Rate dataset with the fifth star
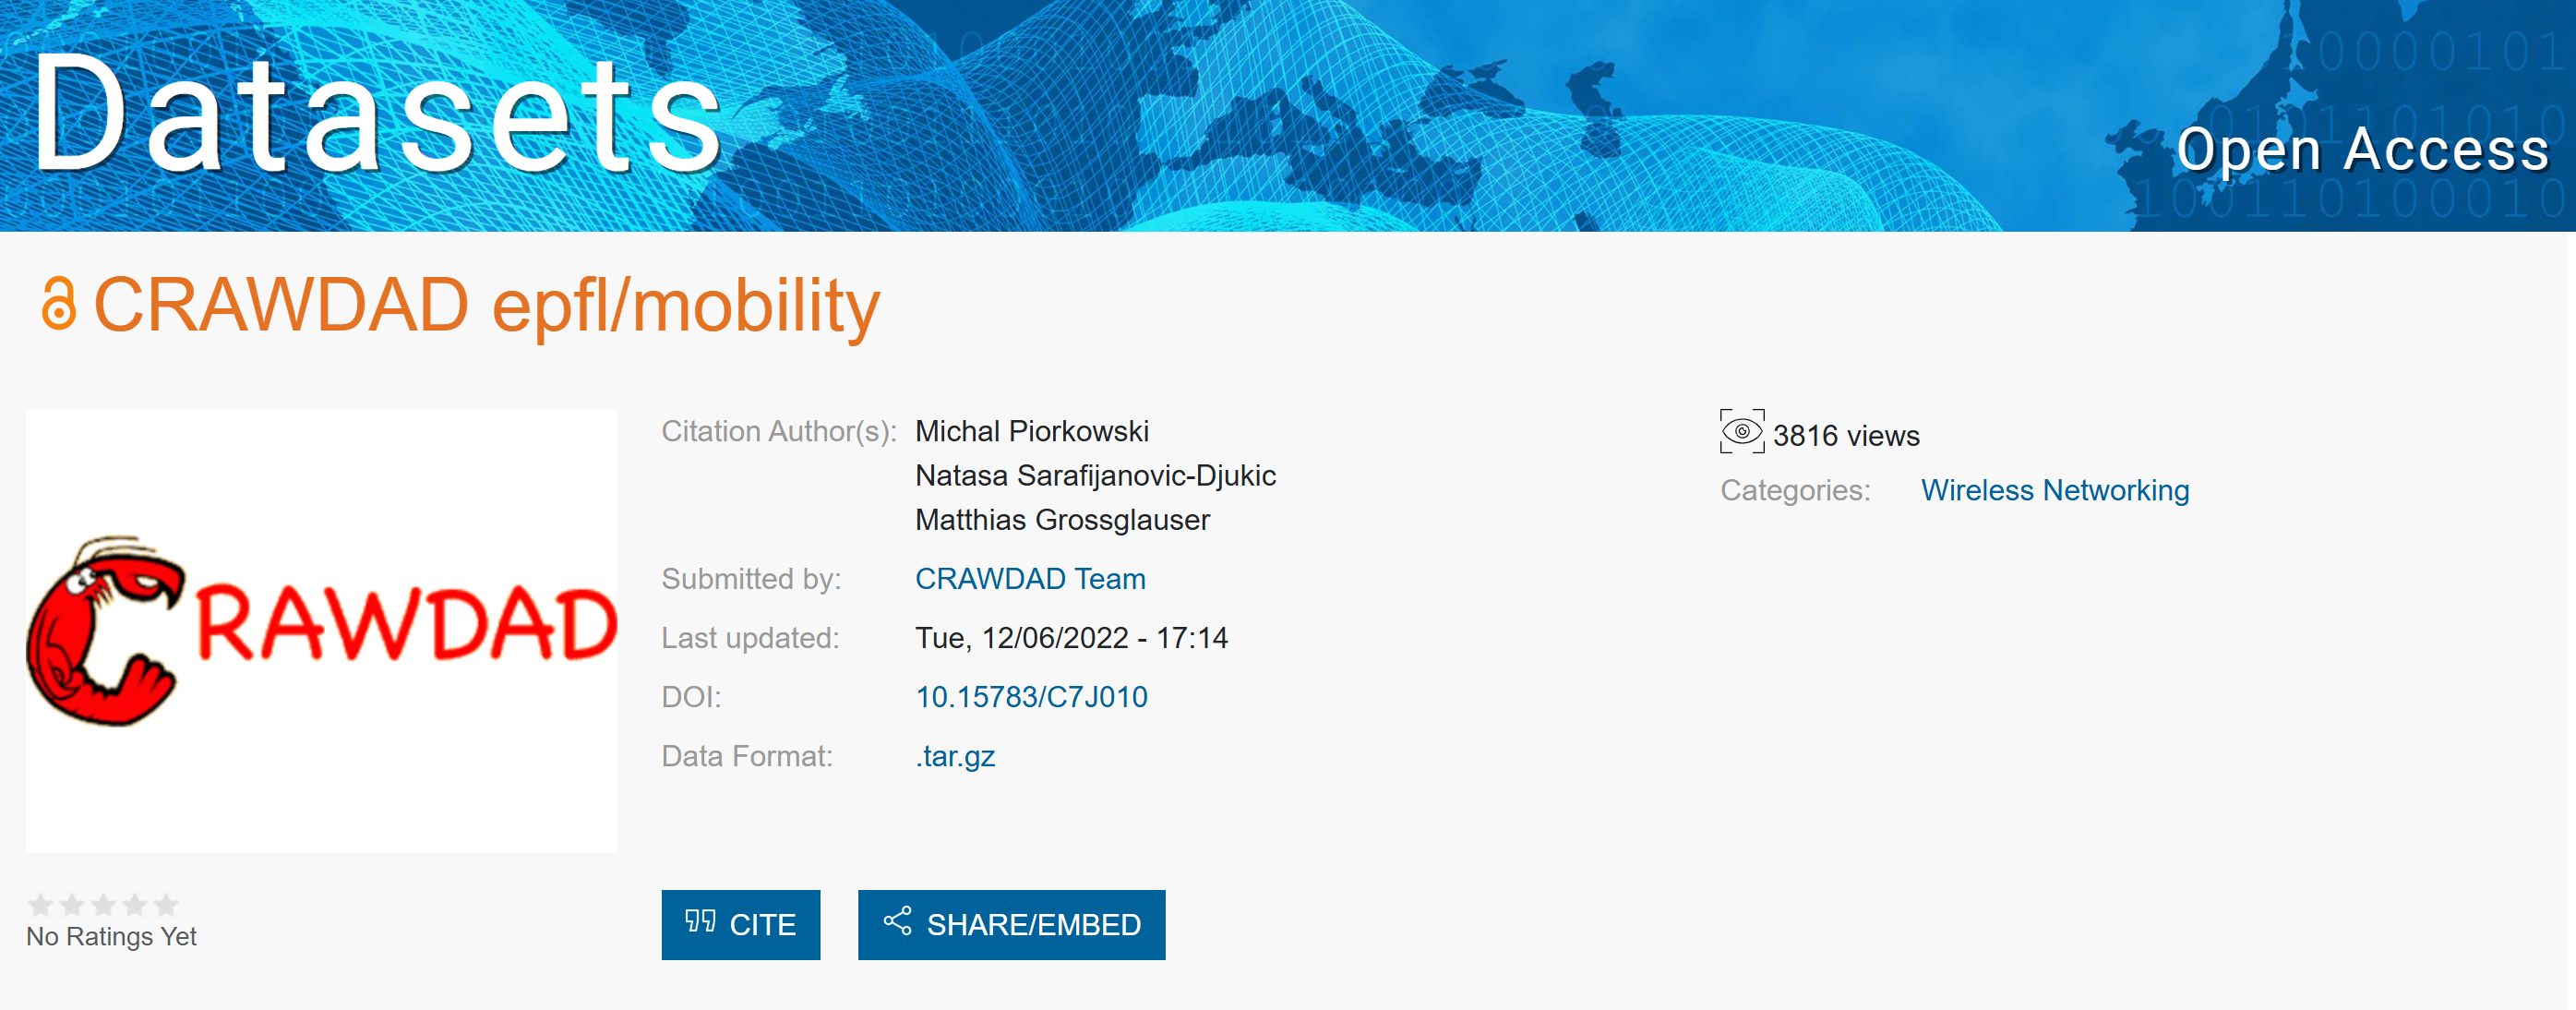 click(x=166, y=905)
